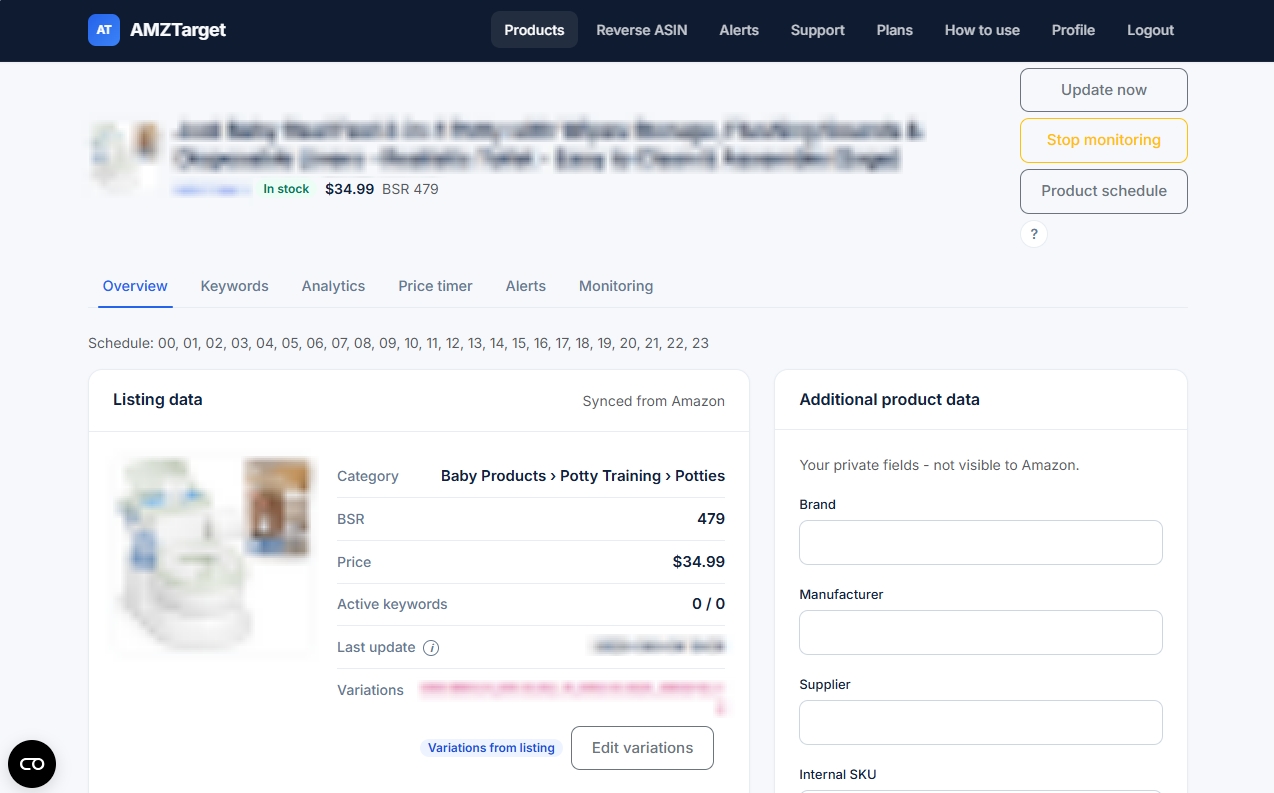Focus the Manufacturer input field
1274x793 pixels.
tap(981, 632)
